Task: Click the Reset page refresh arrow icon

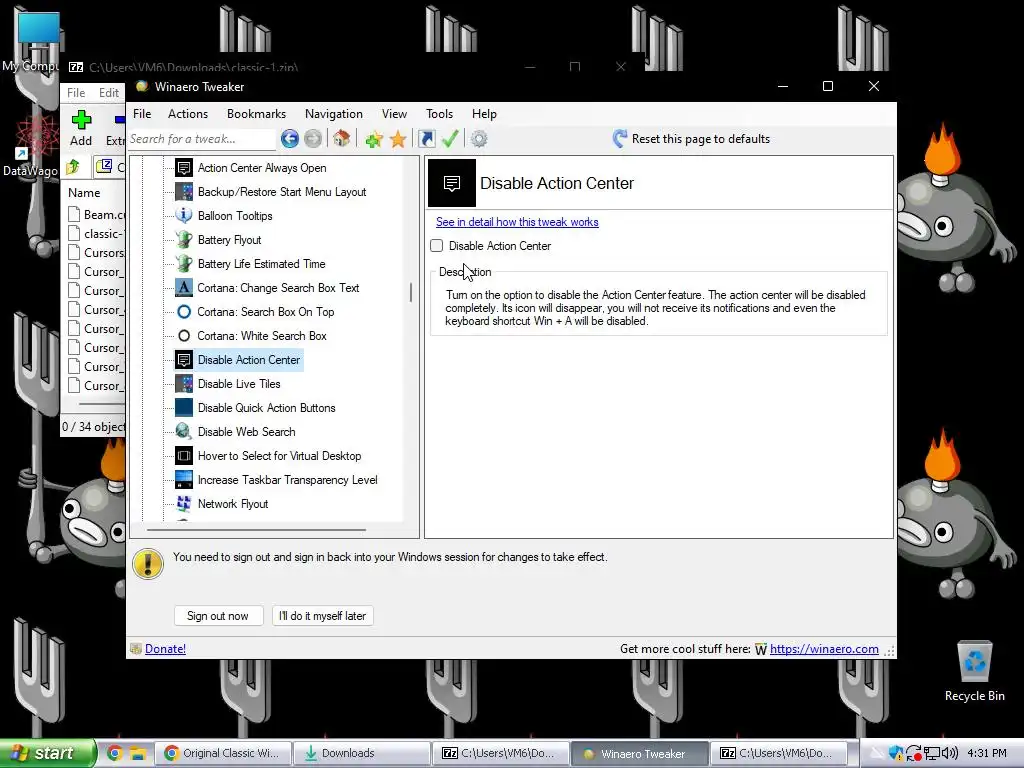Action: pyautogui.click(x=620, y=138)
